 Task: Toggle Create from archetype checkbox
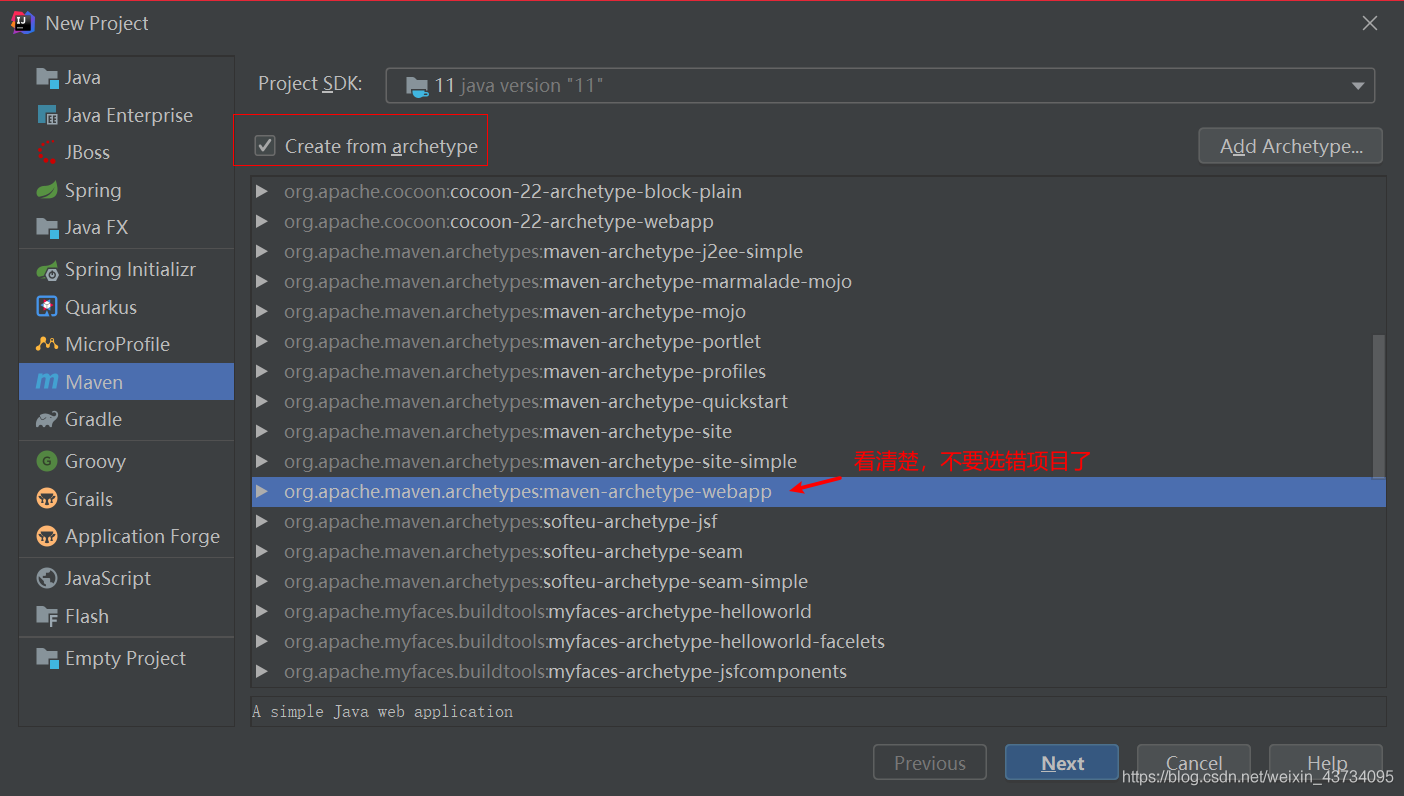tap(265, 146)
